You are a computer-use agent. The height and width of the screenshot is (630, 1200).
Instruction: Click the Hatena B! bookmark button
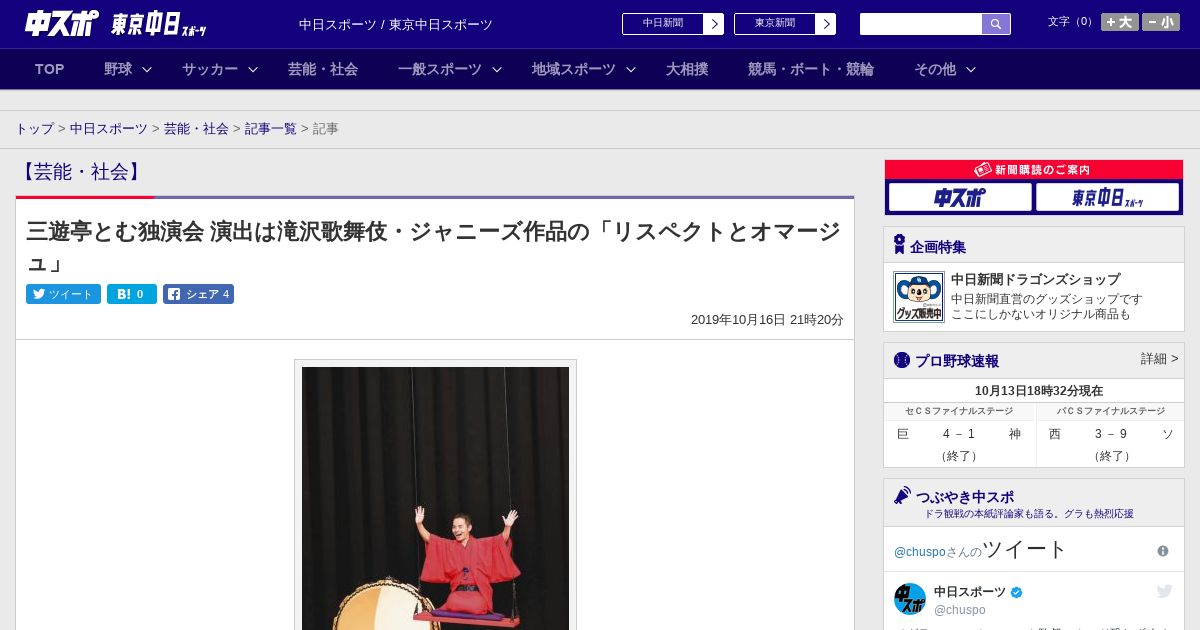click(x=132, y=294)
